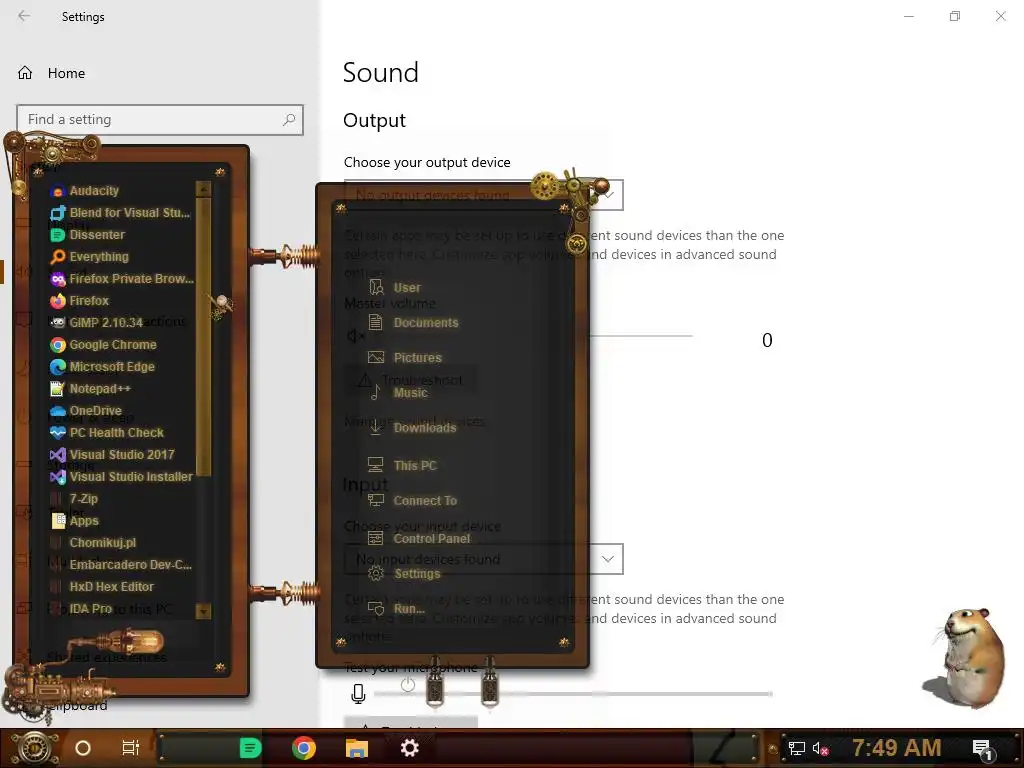The height and width of the screenshot is (768, 1024).
Task: Click the 7:49 AM clock
Action: tap(897, 748)
